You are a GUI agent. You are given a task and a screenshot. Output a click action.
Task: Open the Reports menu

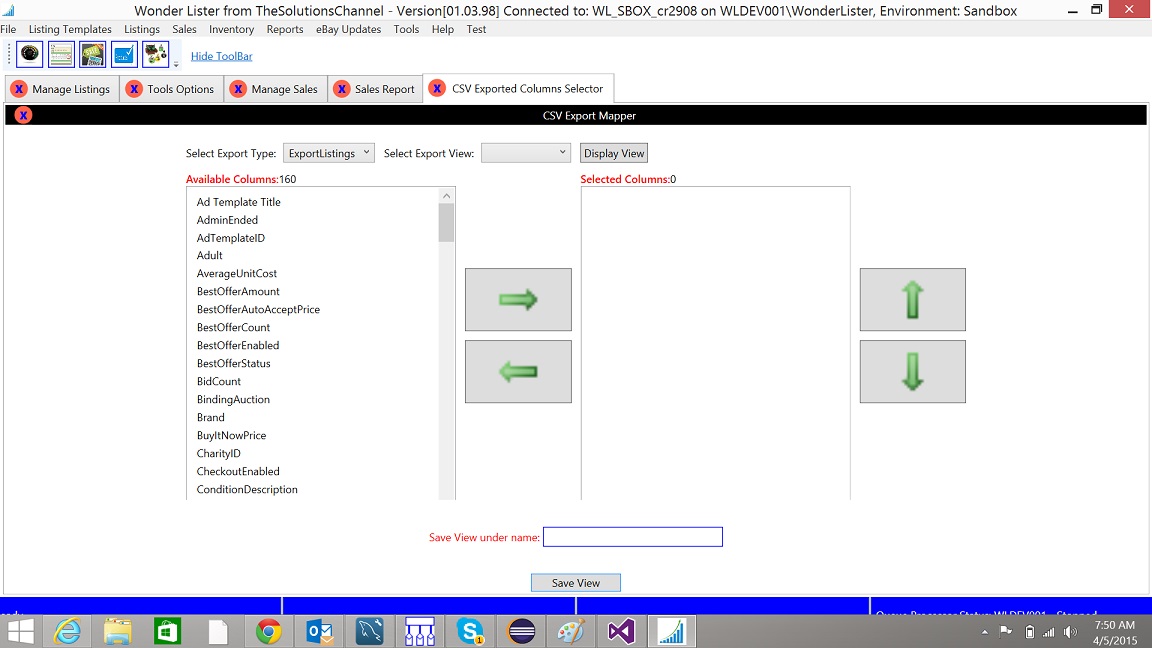(x=285, y=29)
